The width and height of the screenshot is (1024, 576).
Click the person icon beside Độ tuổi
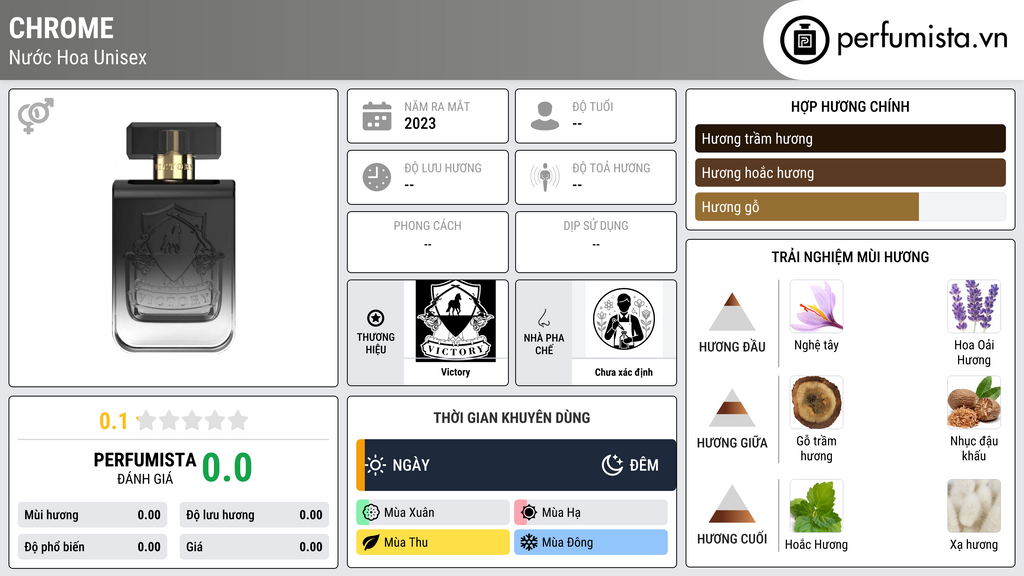(x=545, y=116)
